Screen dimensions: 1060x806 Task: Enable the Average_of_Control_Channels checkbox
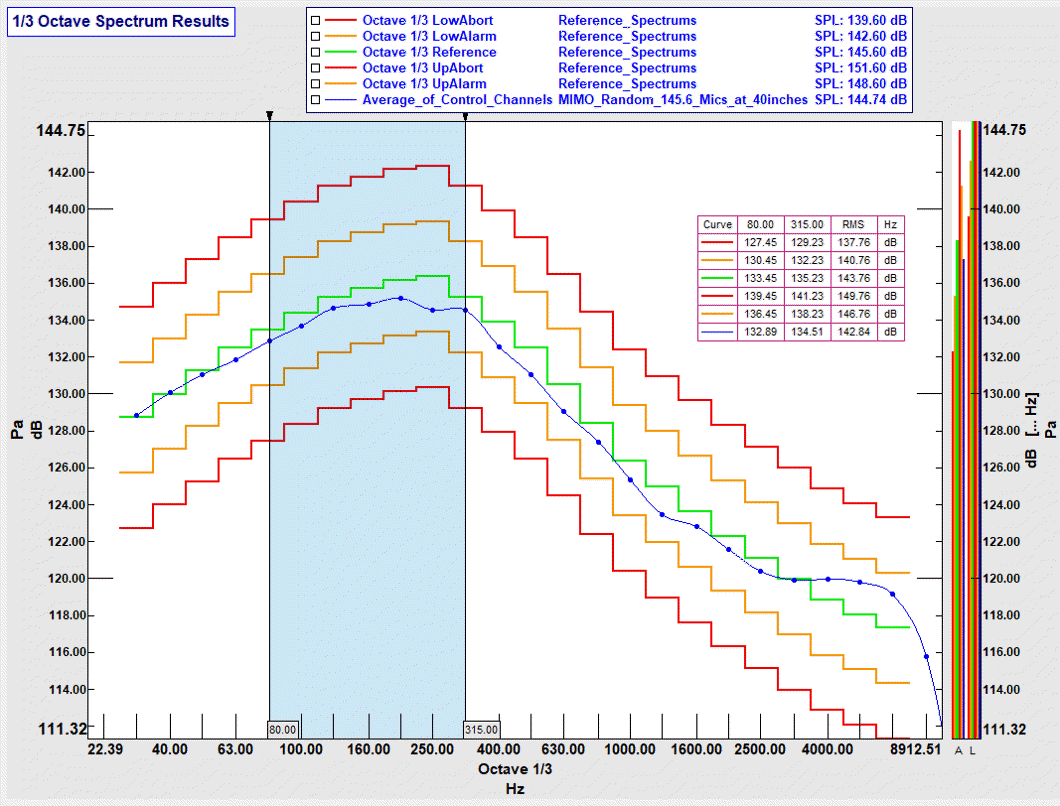pyautogui.click(x=314, y=100)
